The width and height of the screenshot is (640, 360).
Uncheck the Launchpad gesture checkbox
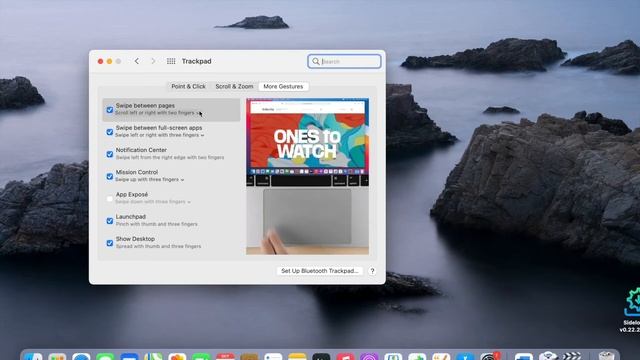[110, 221]
